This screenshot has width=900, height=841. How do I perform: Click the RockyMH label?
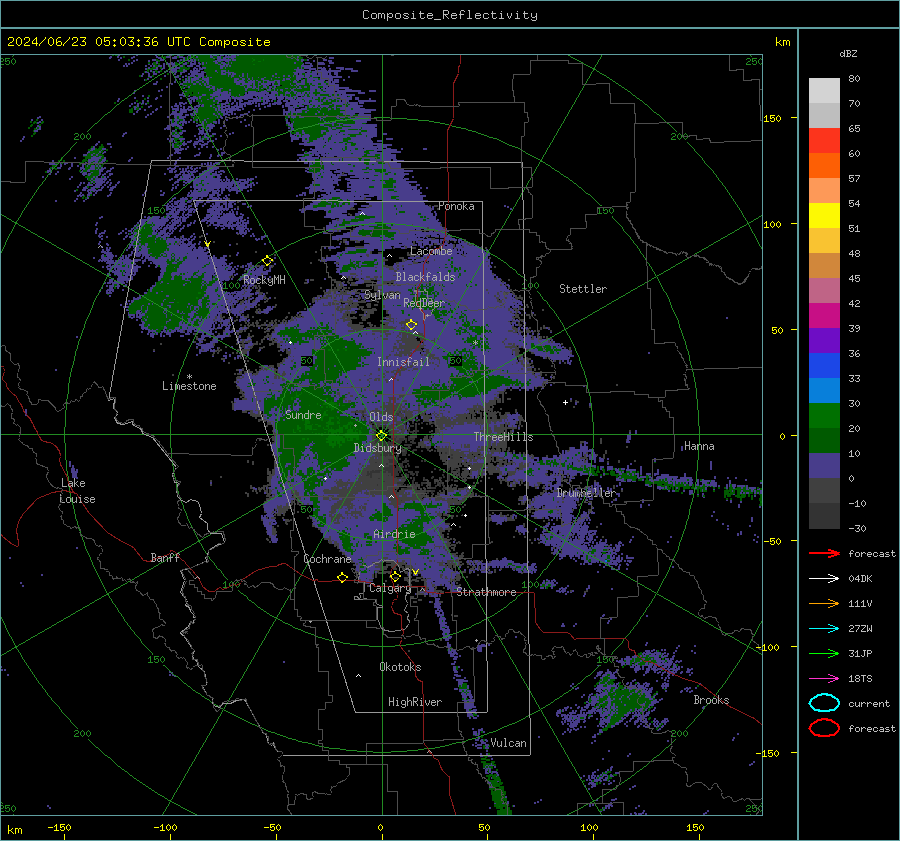click(x=264, y=280)
